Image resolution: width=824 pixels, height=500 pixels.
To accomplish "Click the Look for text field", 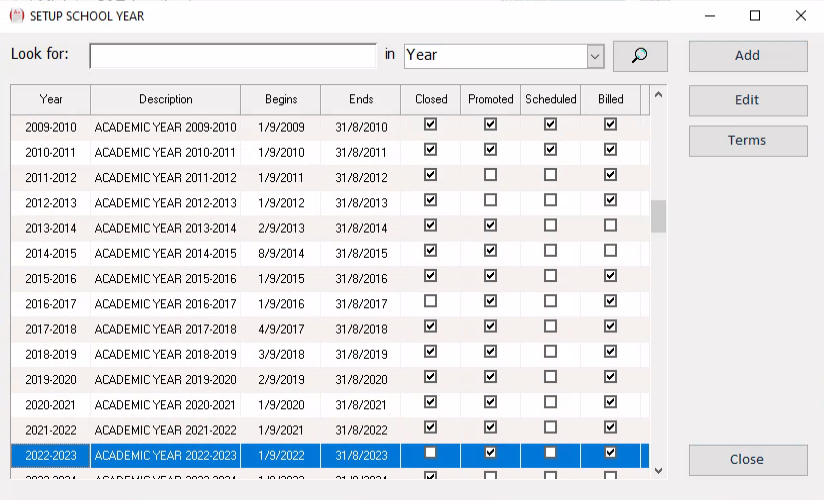I will pyautogui.click(x=233, y=56).
